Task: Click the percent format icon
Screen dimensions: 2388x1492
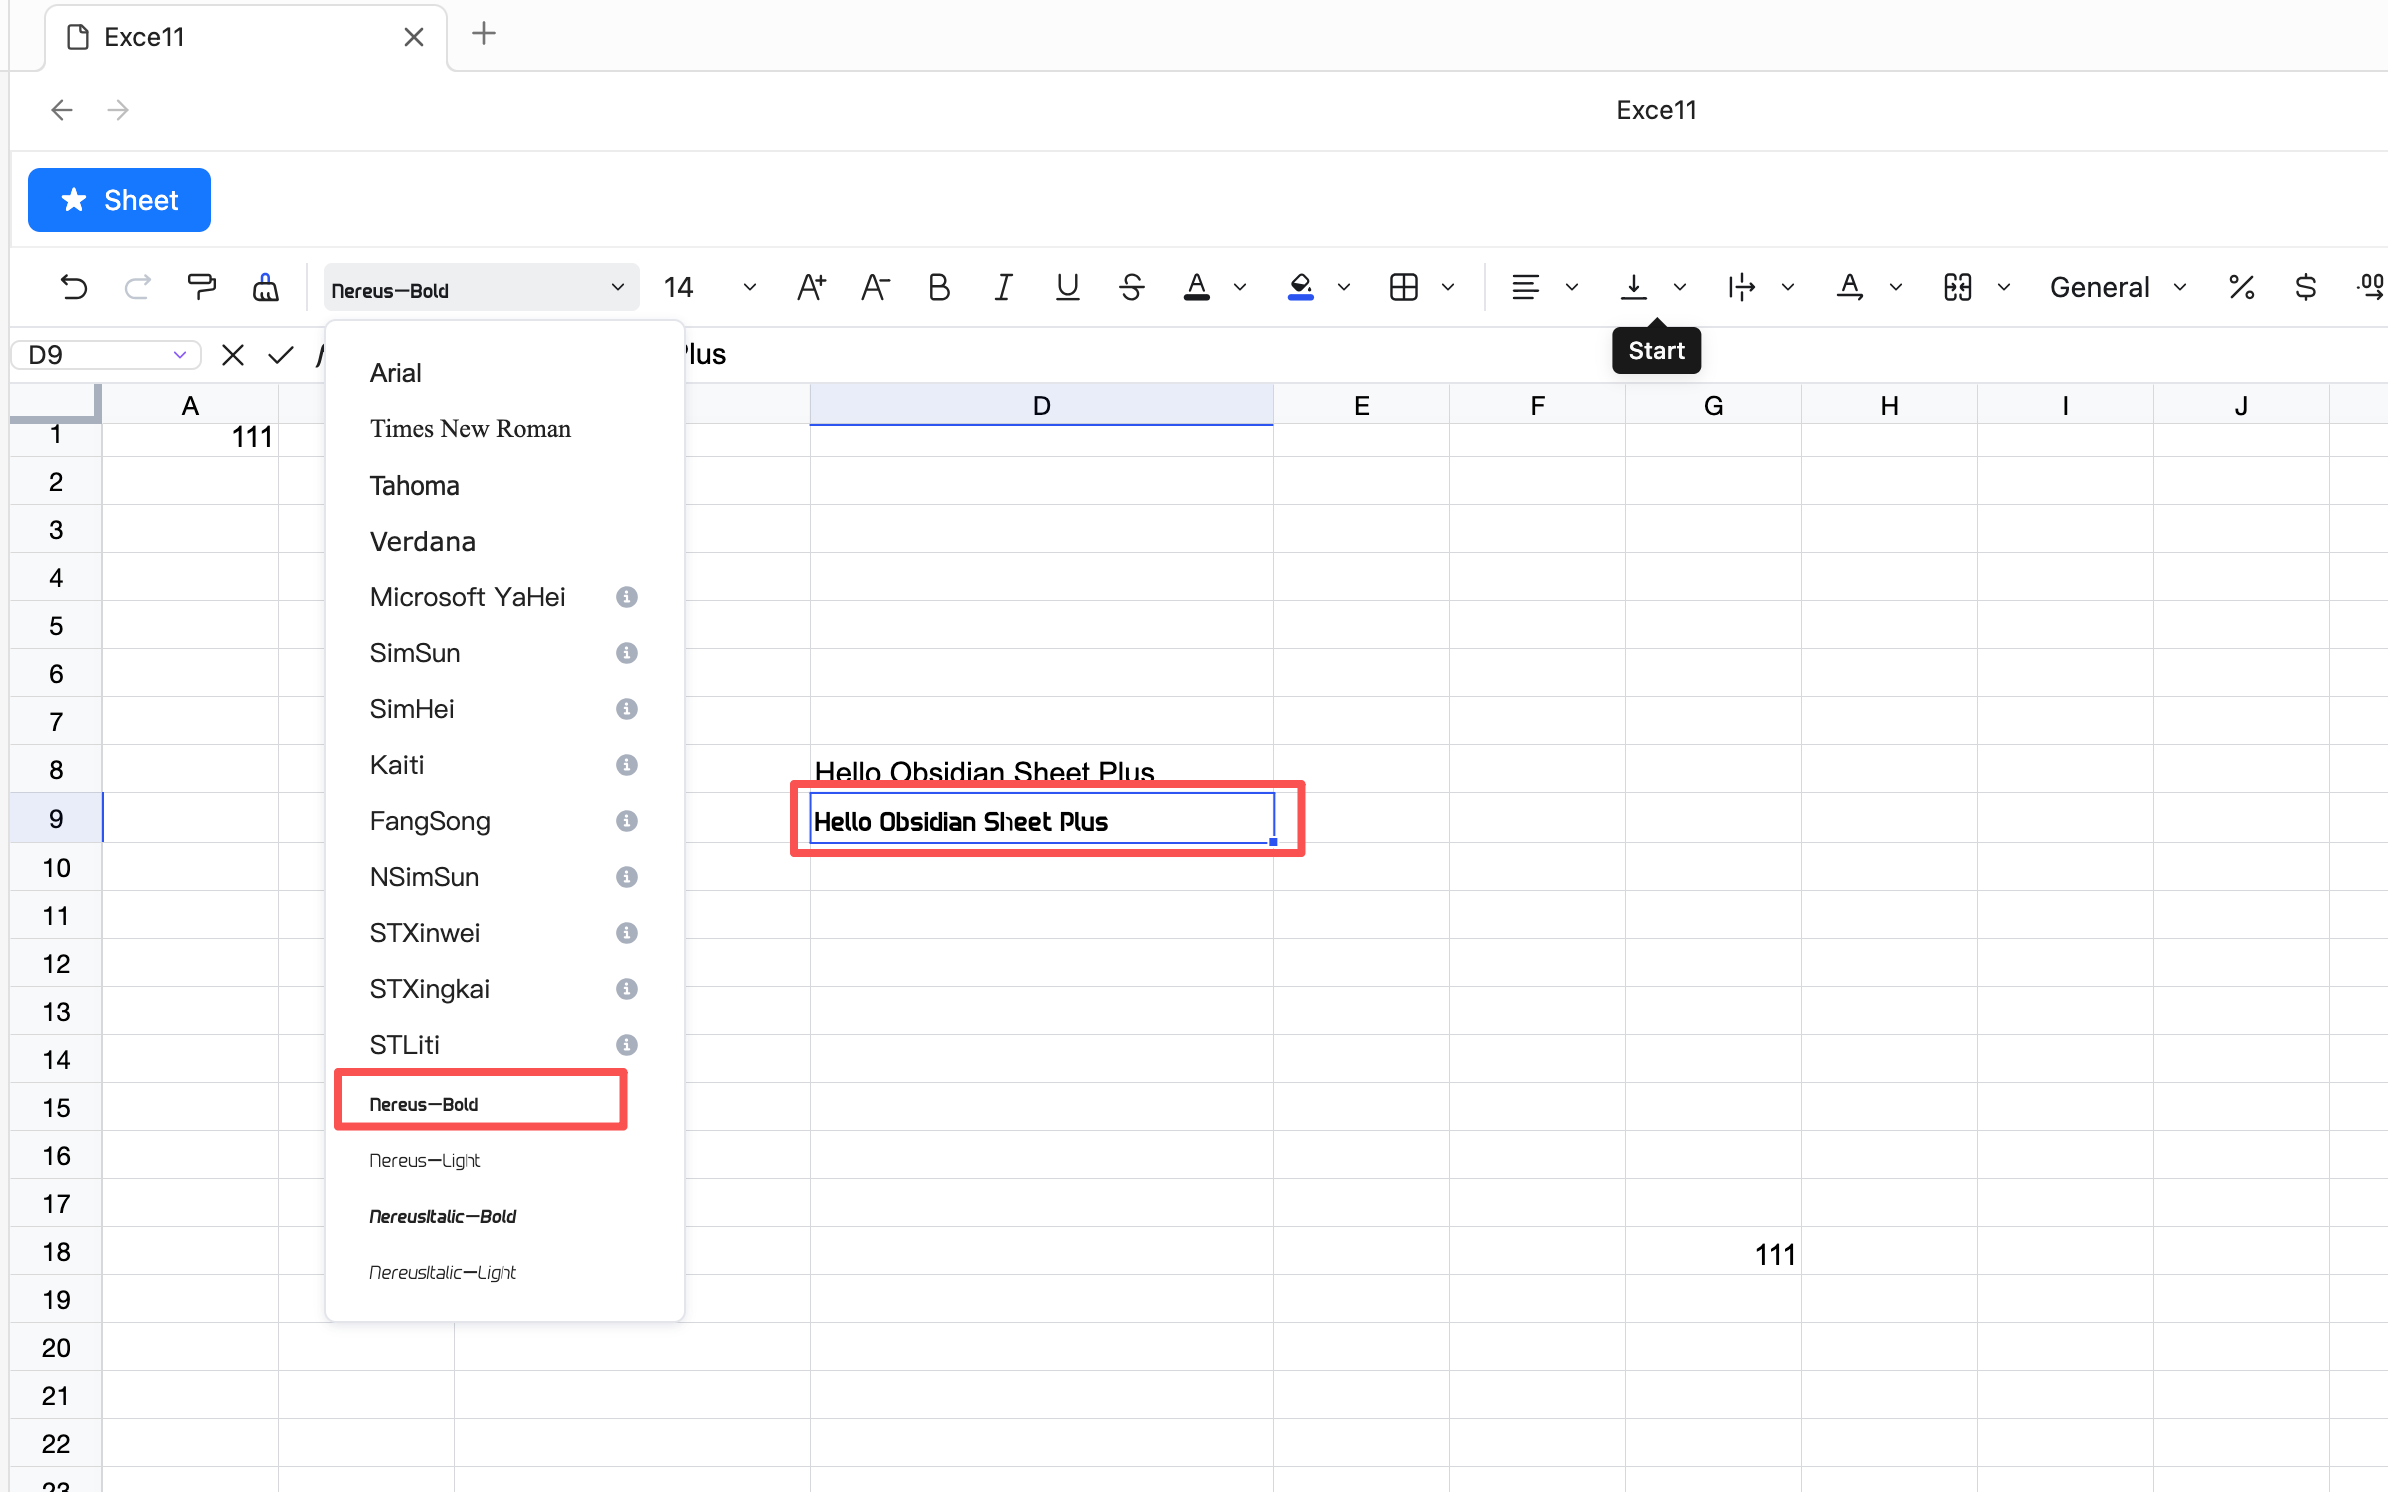Action: [2241, 288]
